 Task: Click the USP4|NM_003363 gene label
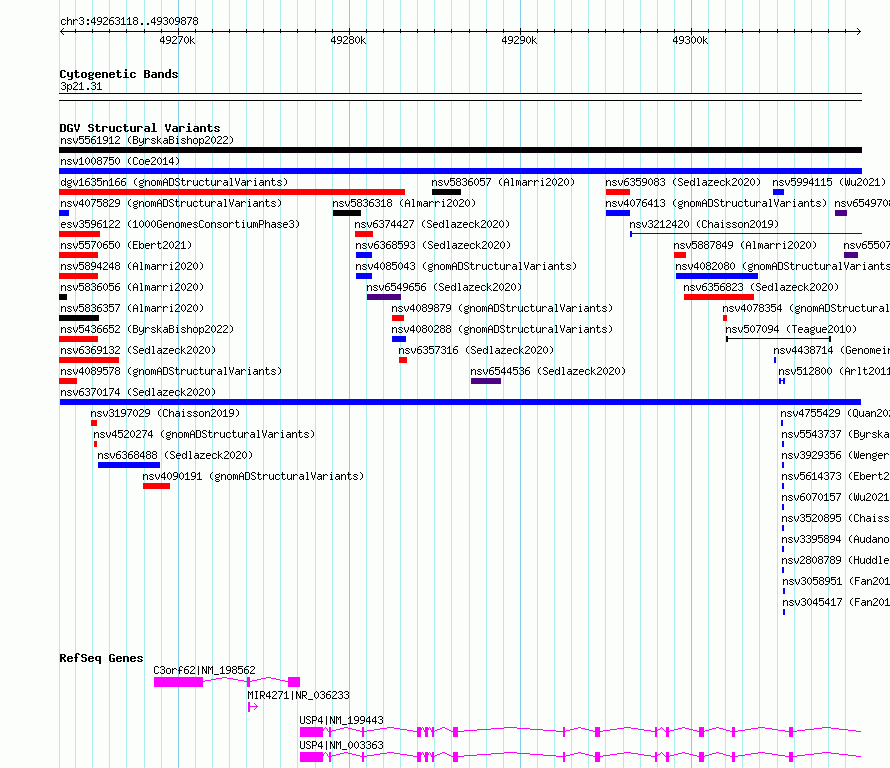[342, 745]
